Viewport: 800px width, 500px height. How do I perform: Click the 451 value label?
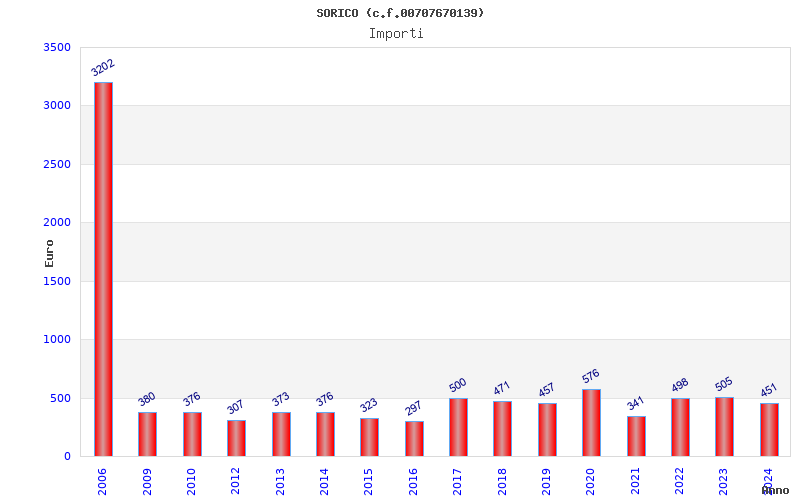click(768, 390)
